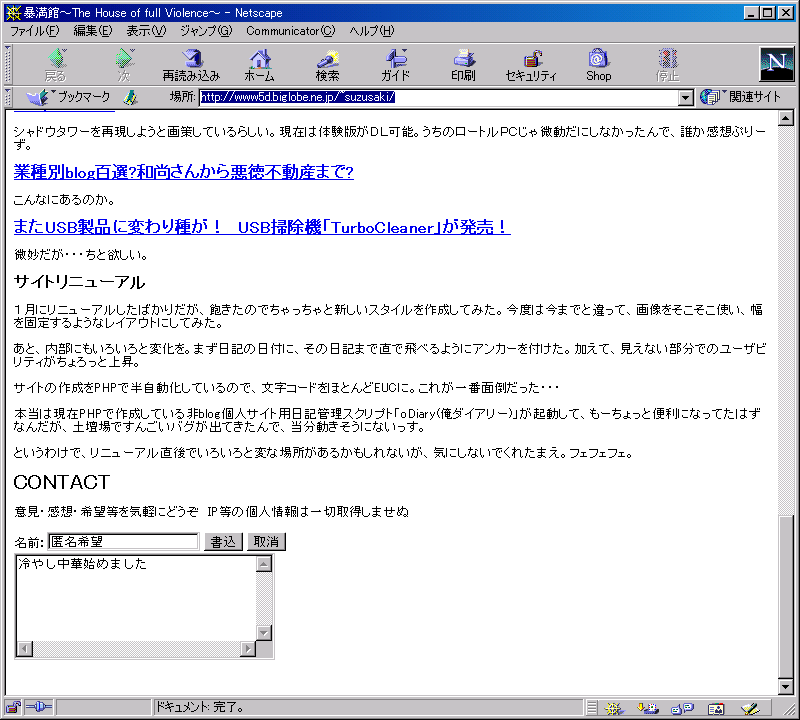The image size is (800, 720).
Task: Open Navigator from the component bar
Action: pyautogui.click(x=614, y=708)
